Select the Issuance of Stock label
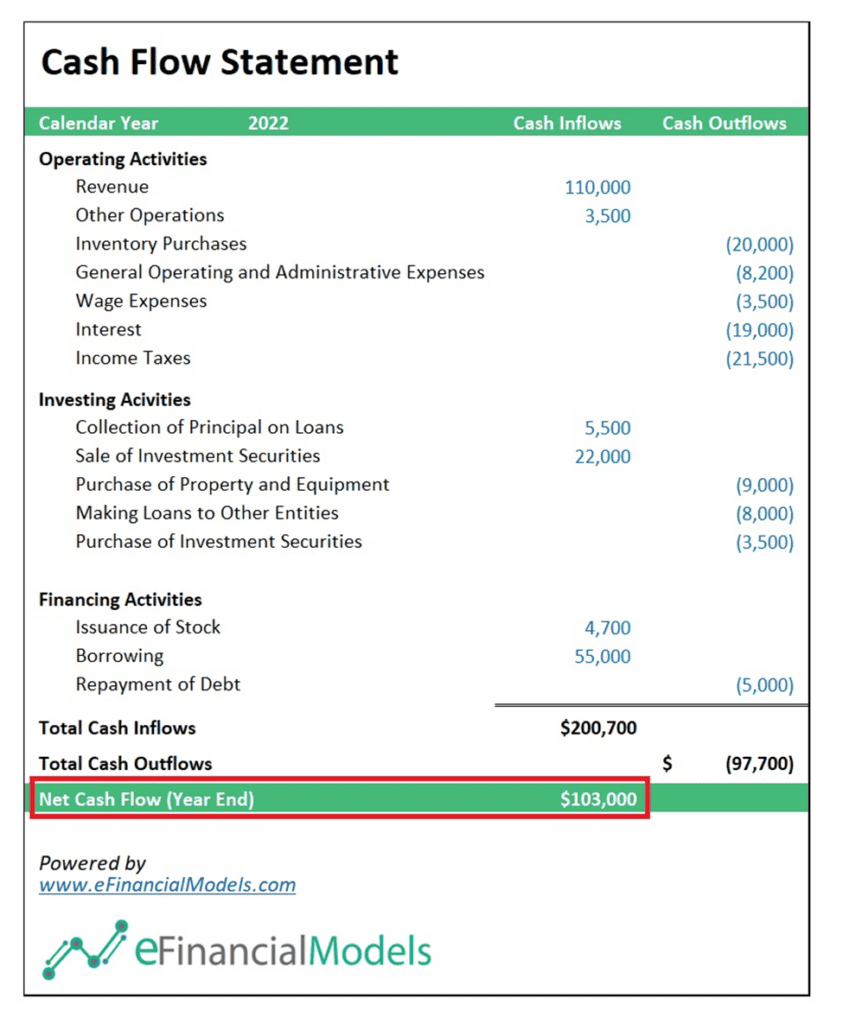The image size is (843, 1024). pyautogui.click(x=148, y=628)
